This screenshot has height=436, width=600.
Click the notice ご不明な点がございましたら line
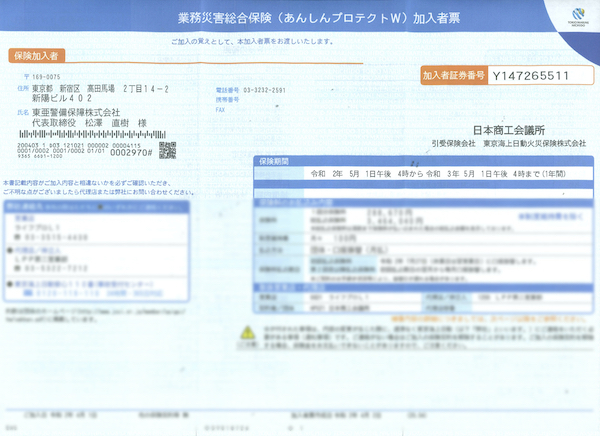click(x=98, y=192)
